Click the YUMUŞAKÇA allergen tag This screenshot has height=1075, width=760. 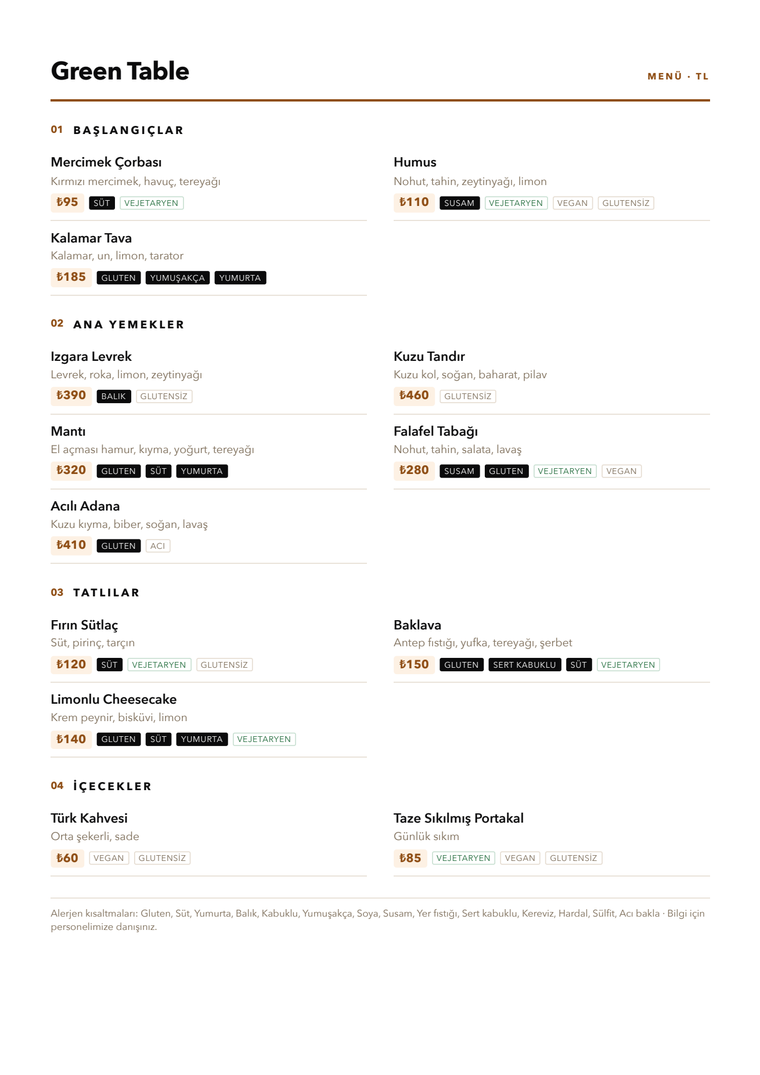(x=177, y=278)
